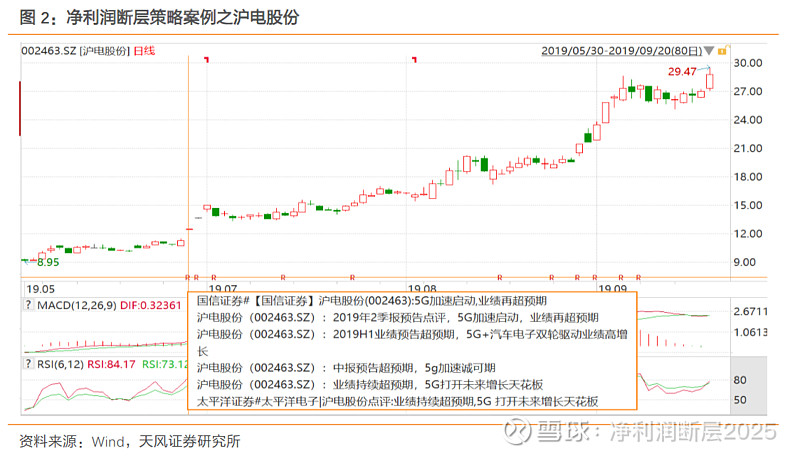Image resolution: width=800 pixels, height=456 pixels.
Task: Open the RSI indicator question mark help
Action: (x=29, y=364)
